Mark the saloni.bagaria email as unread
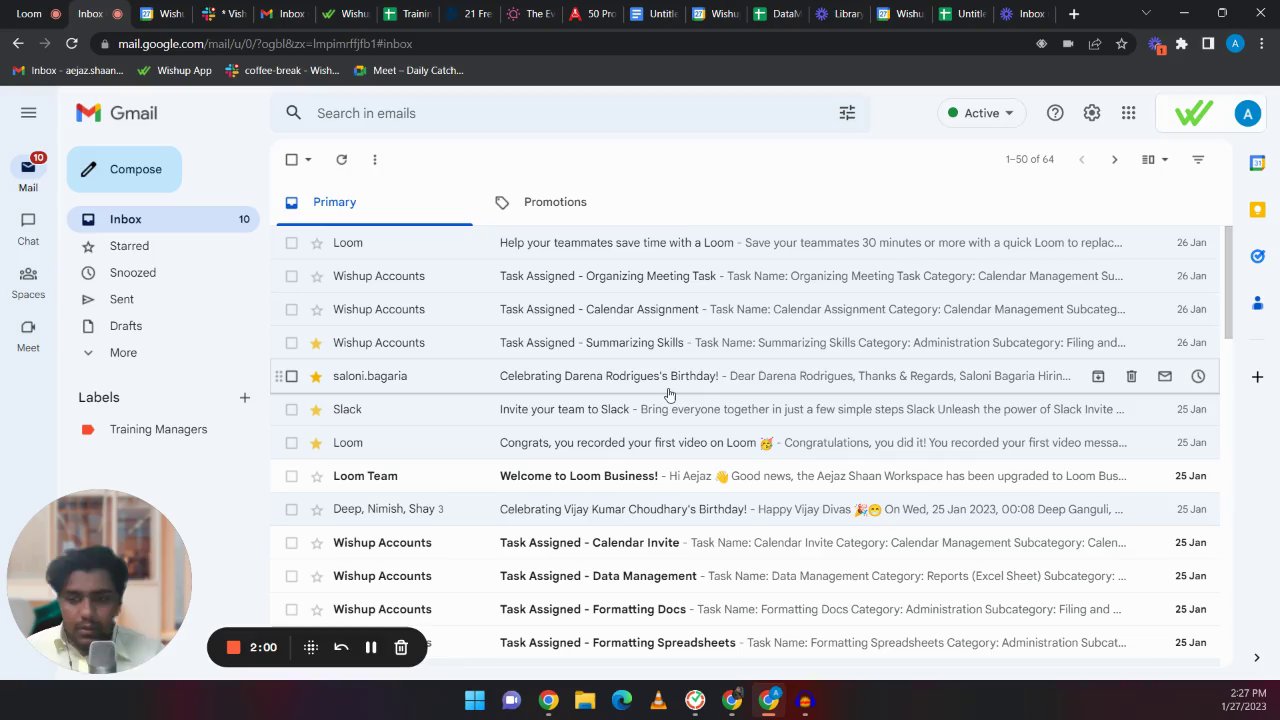Viewport: 1280px width, 720px height. click(1165, 376)
